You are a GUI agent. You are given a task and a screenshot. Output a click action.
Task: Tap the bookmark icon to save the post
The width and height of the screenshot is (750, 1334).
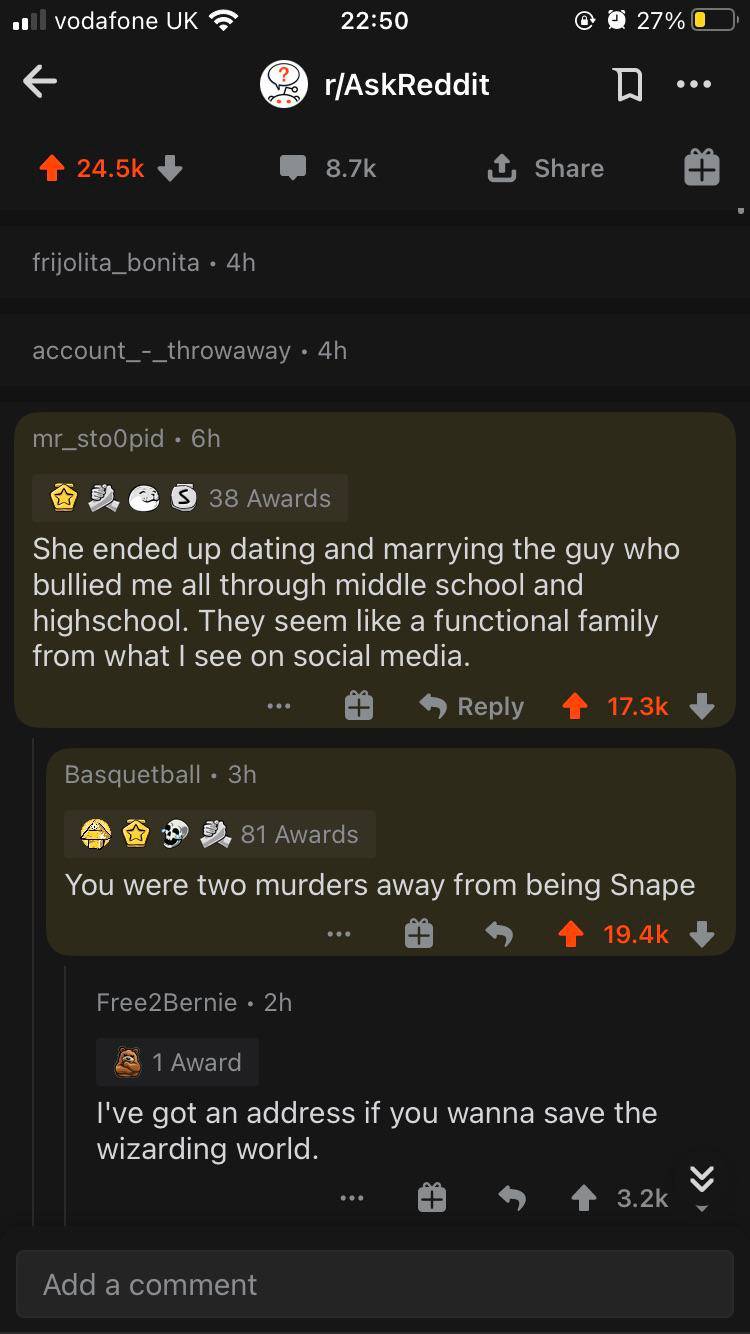[x=628, y=84]
